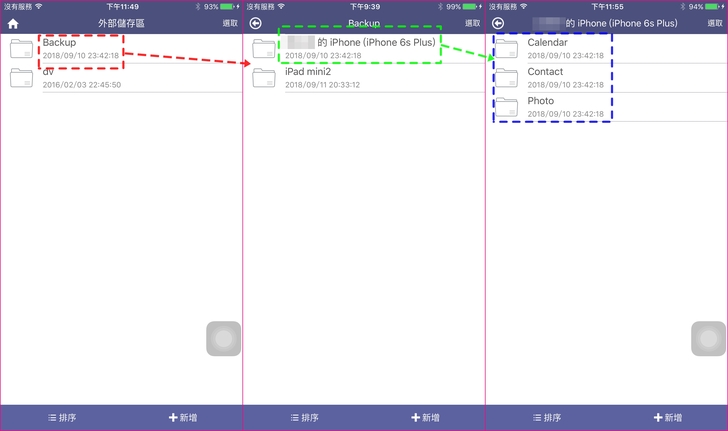Tap 排序 at the bottom of the Backup screen
This screenshot has height=431, width=728.
(304, 417)
